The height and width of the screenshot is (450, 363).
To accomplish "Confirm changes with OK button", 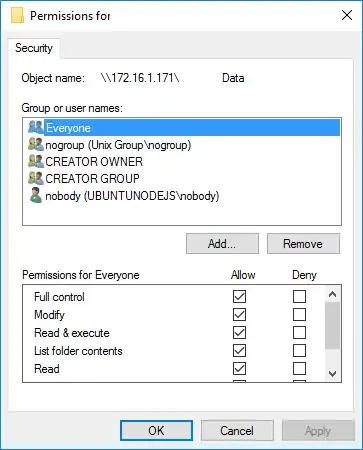I will click(x=156, y=430).
